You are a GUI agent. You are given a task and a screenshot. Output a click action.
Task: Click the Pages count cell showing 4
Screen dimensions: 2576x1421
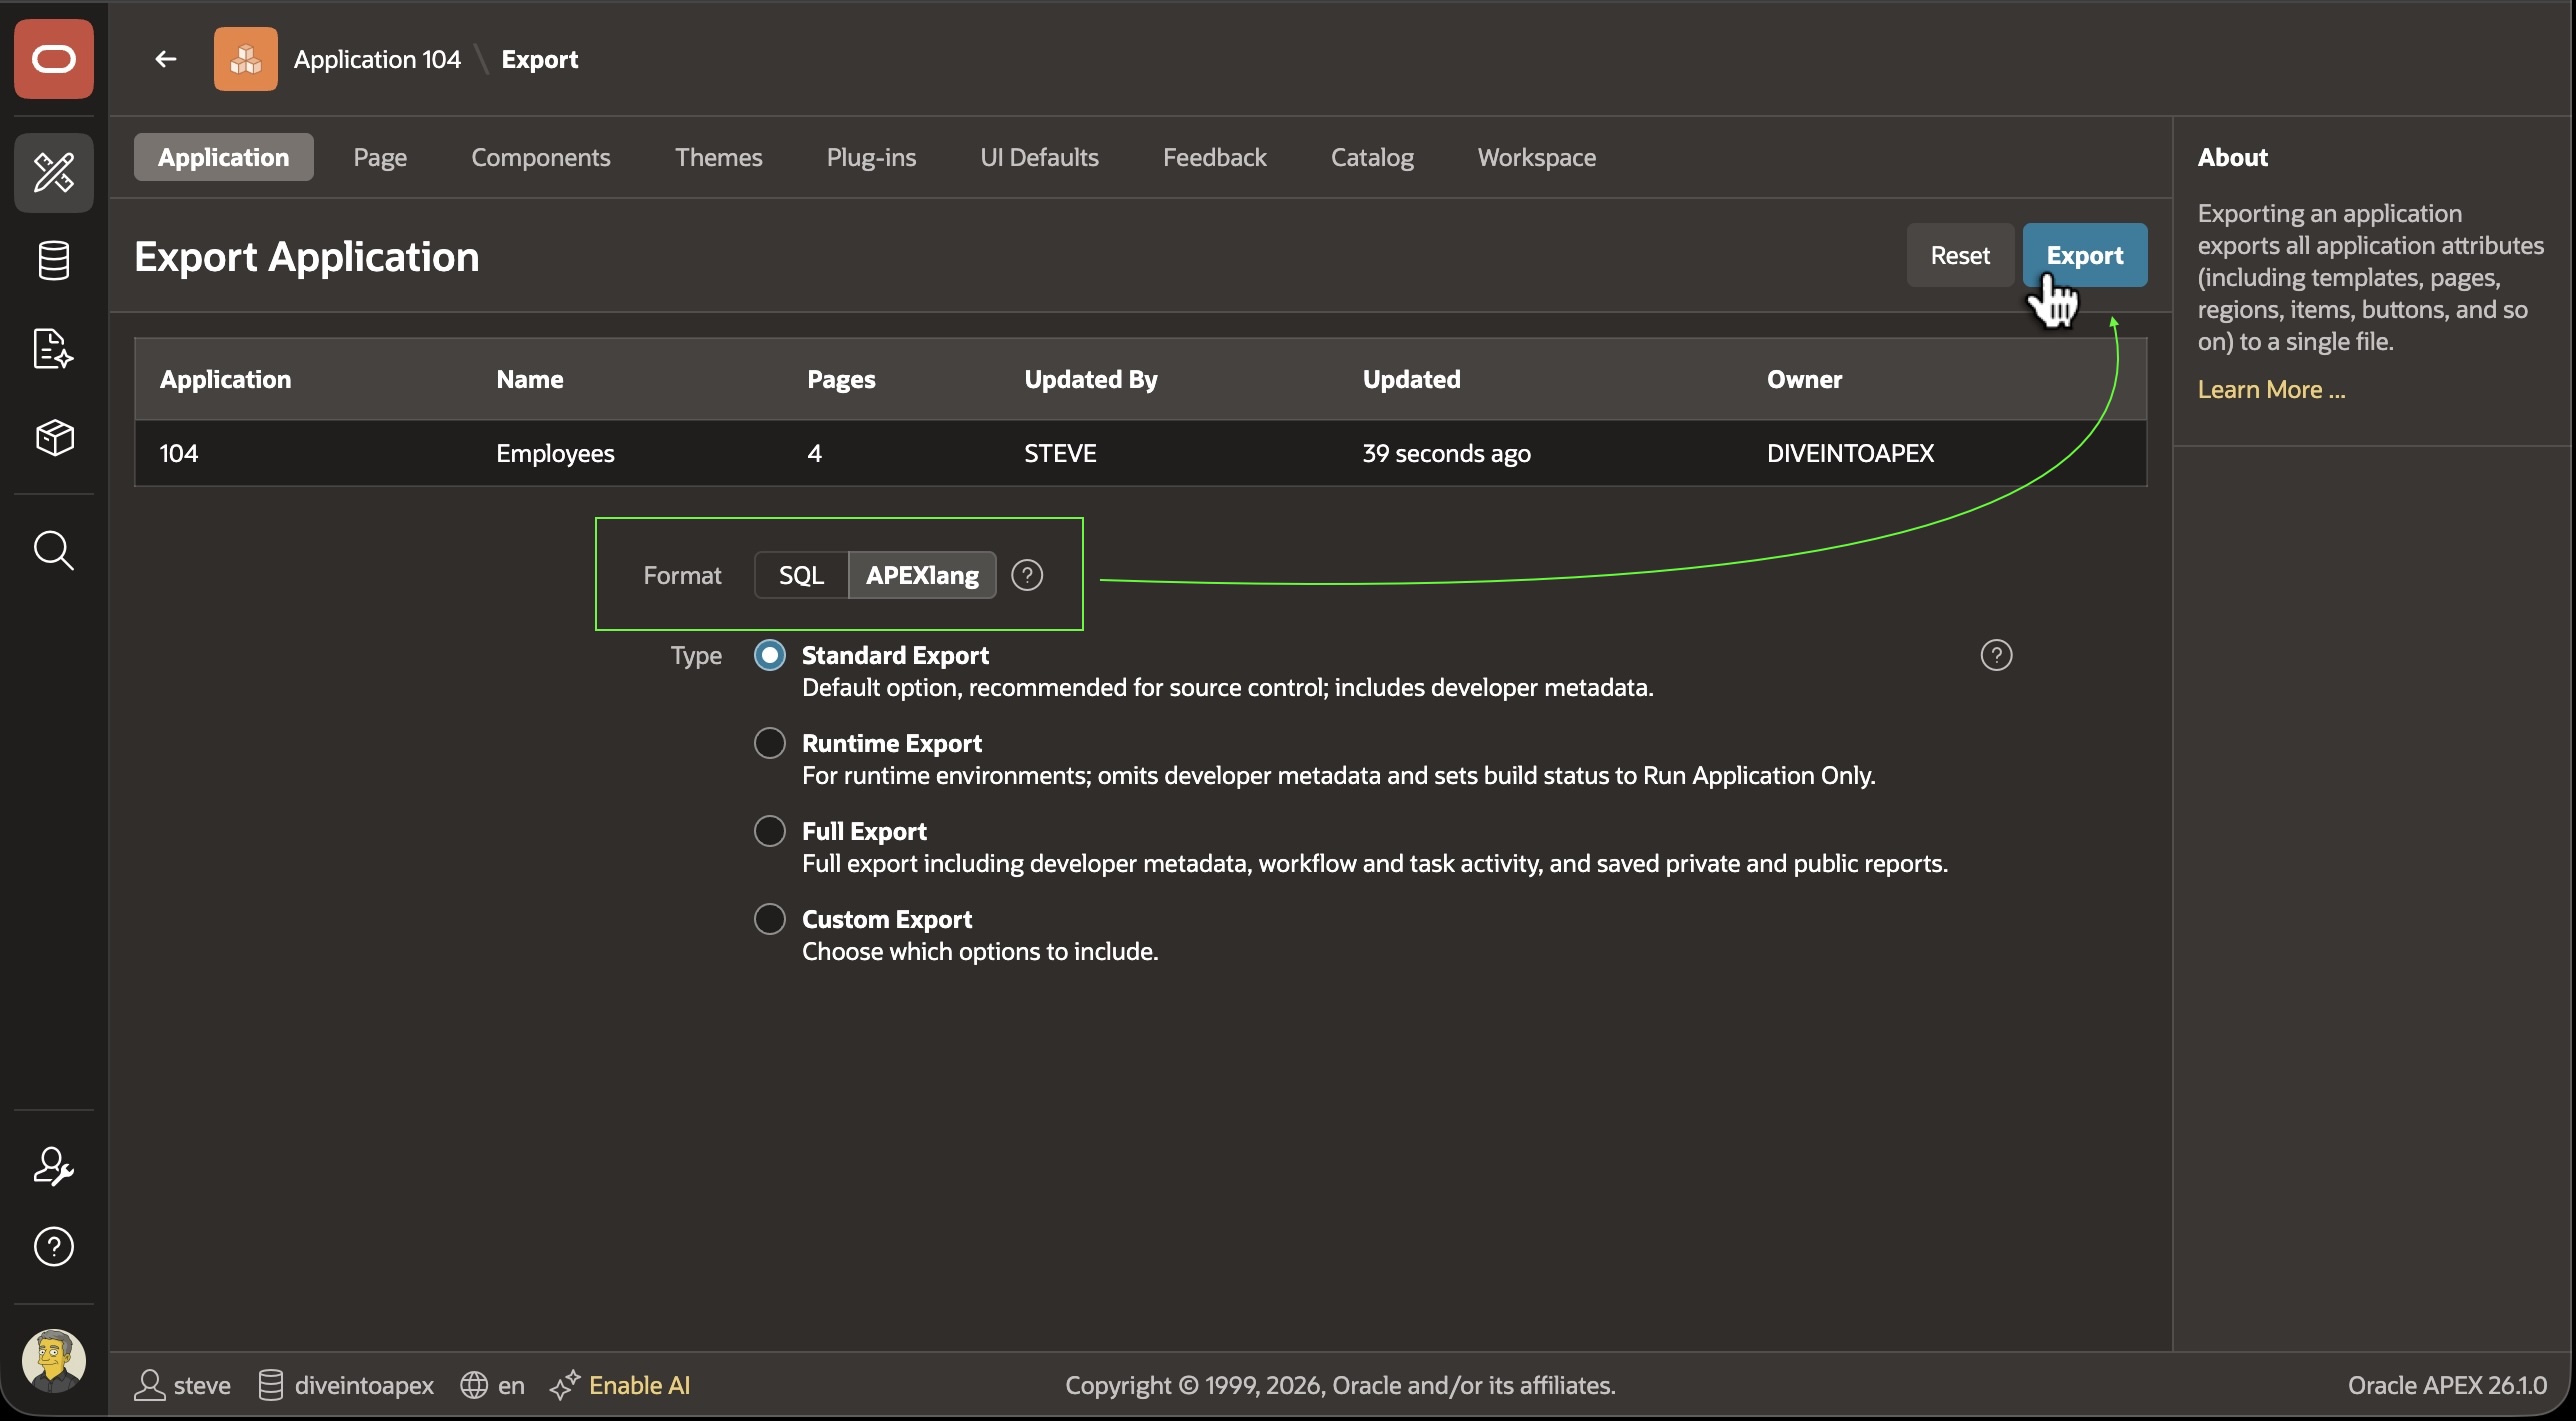(814, 453)
